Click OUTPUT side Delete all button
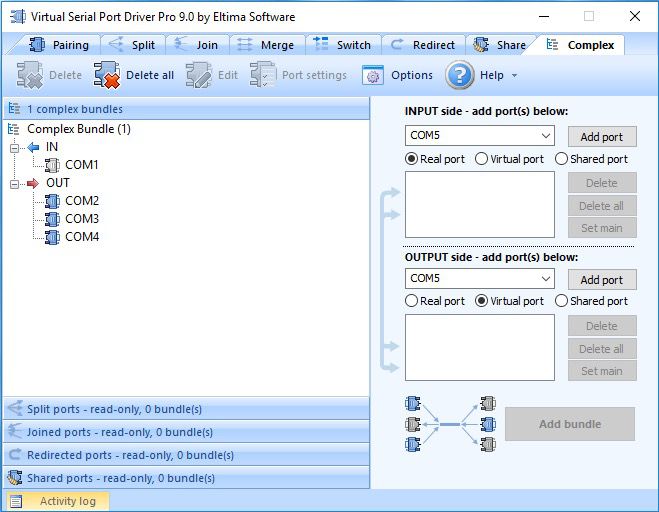Viewport: 659px width, 512px height. (602, 348)
